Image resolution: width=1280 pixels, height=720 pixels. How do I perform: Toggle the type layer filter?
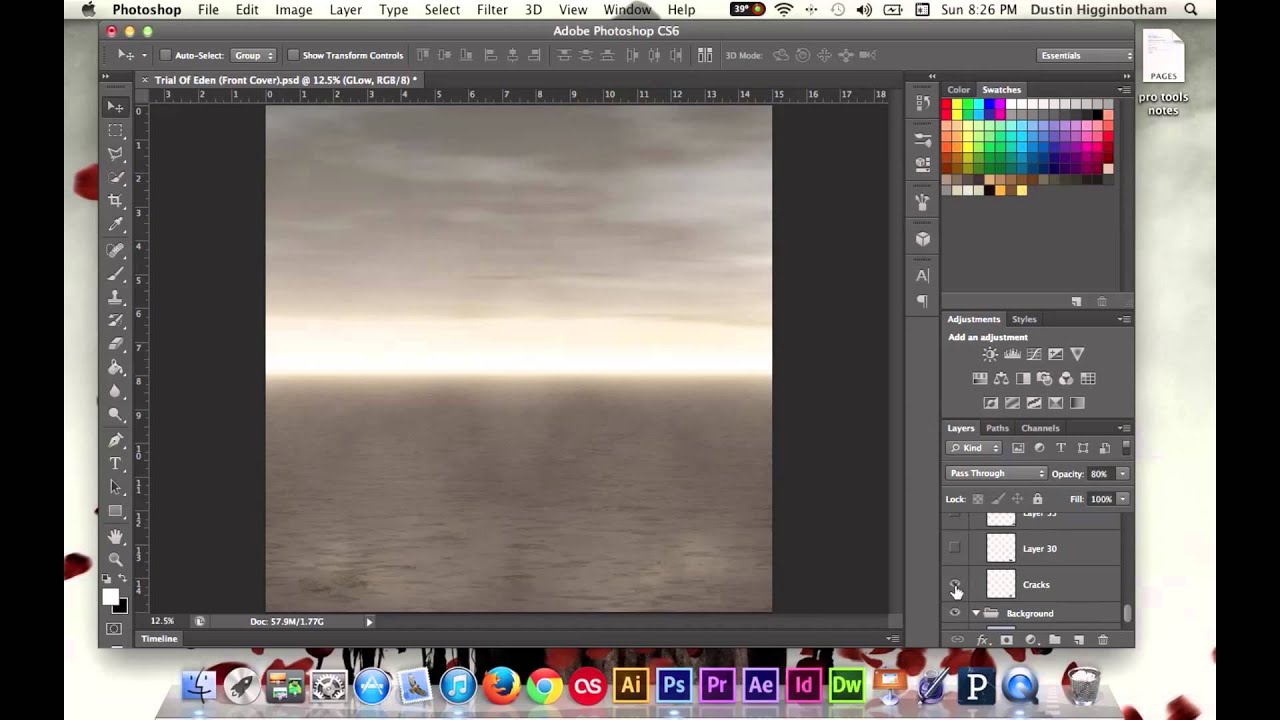[x=1061, y=448]
